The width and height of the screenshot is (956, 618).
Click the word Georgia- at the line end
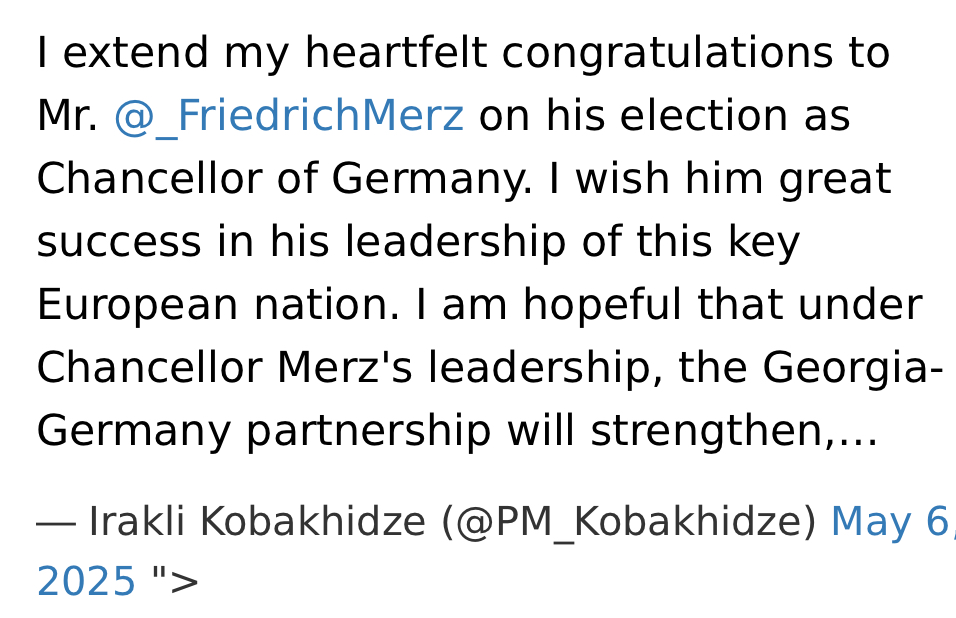pyautogui.click(x=853, y=369)
